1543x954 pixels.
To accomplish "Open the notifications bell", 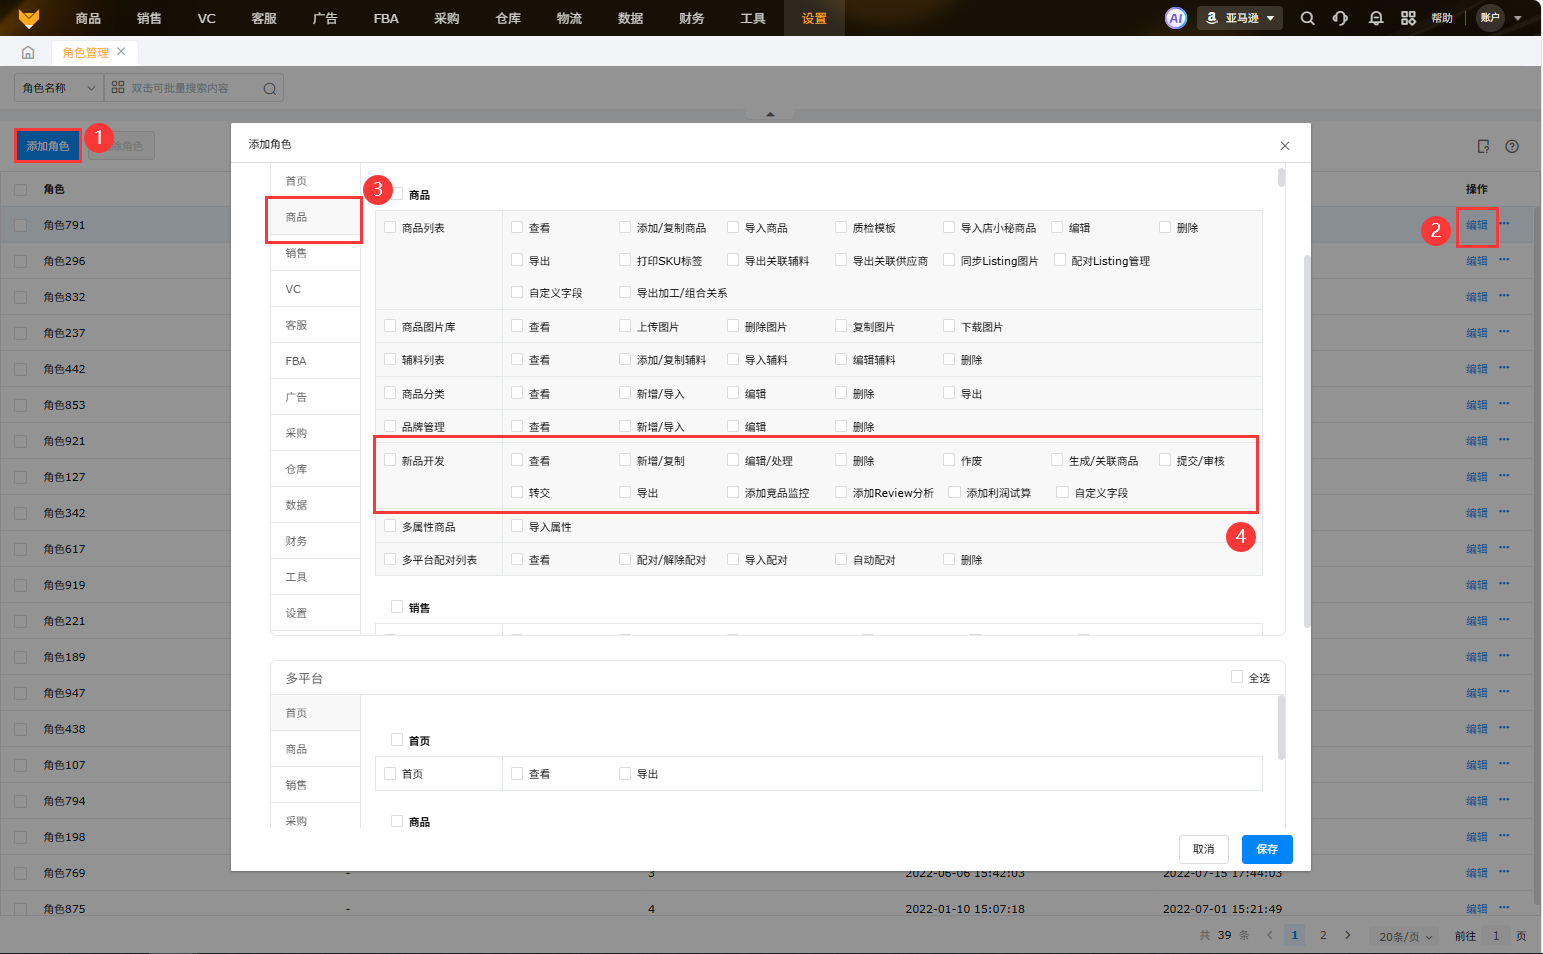I will click(1376, 18).
